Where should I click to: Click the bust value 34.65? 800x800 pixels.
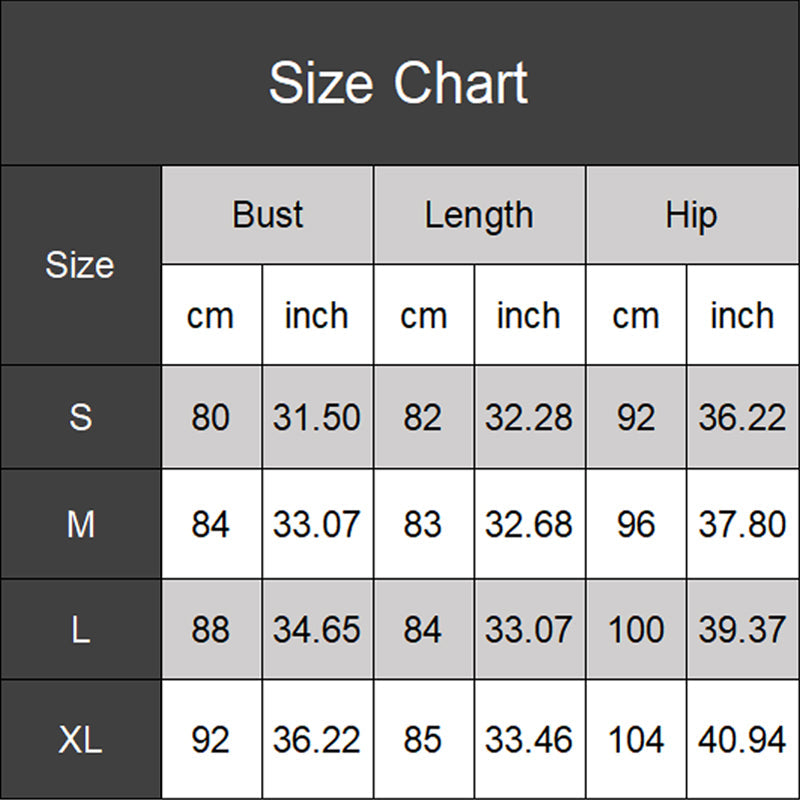pos(317,630)
